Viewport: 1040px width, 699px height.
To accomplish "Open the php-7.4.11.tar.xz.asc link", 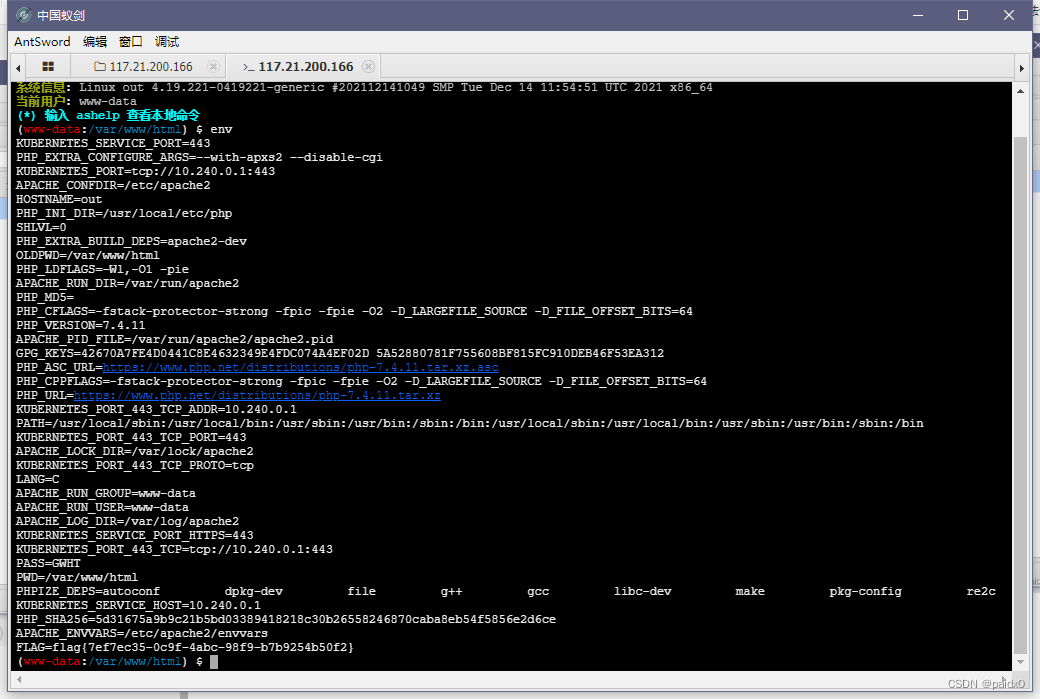I will [x=300, y=367].
